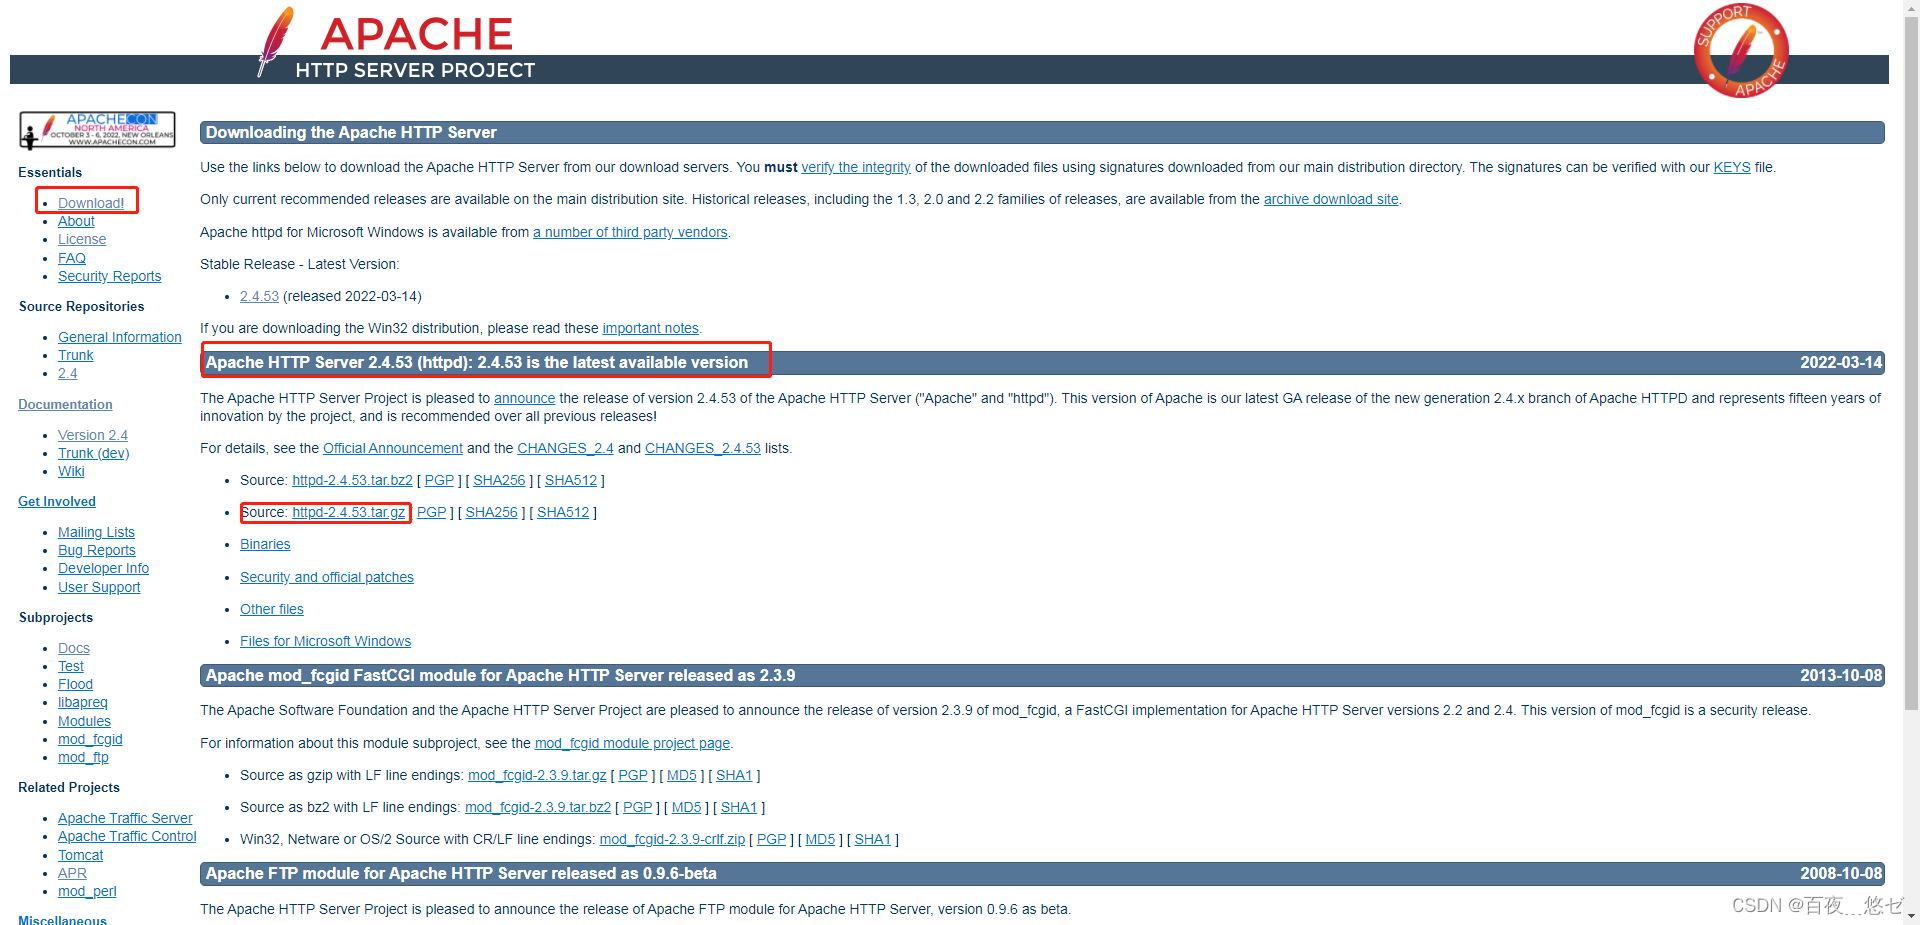The image size is (1920, 925).
Task: Open the Binaries link
Action: point(265,544)
